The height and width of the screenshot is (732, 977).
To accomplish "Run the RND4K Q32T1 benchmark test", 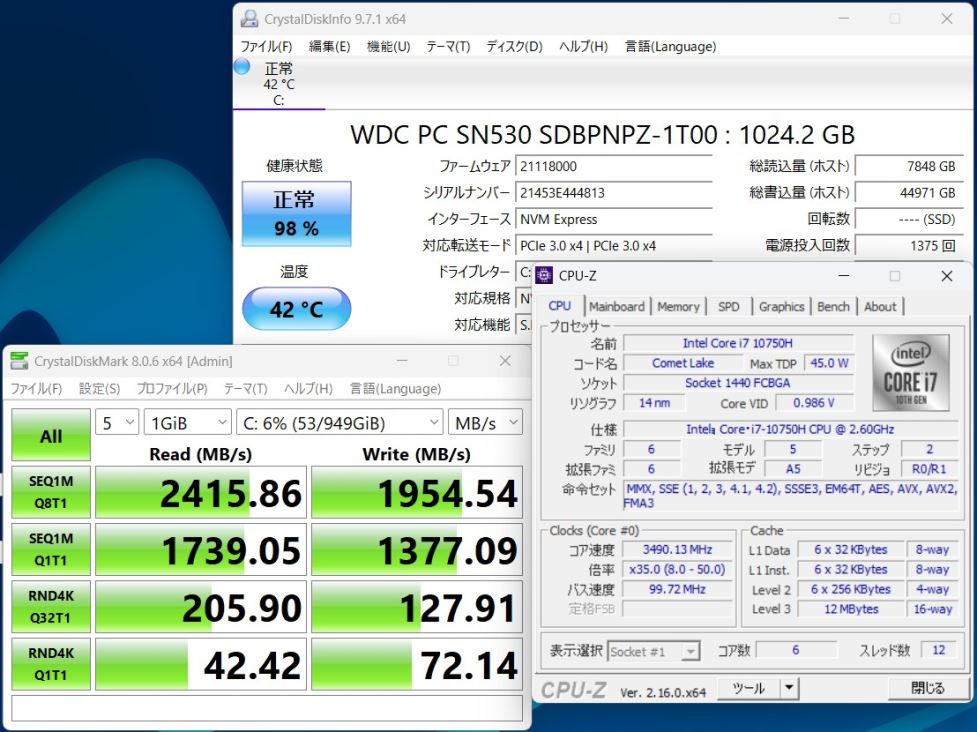I will tap(50, 606).
